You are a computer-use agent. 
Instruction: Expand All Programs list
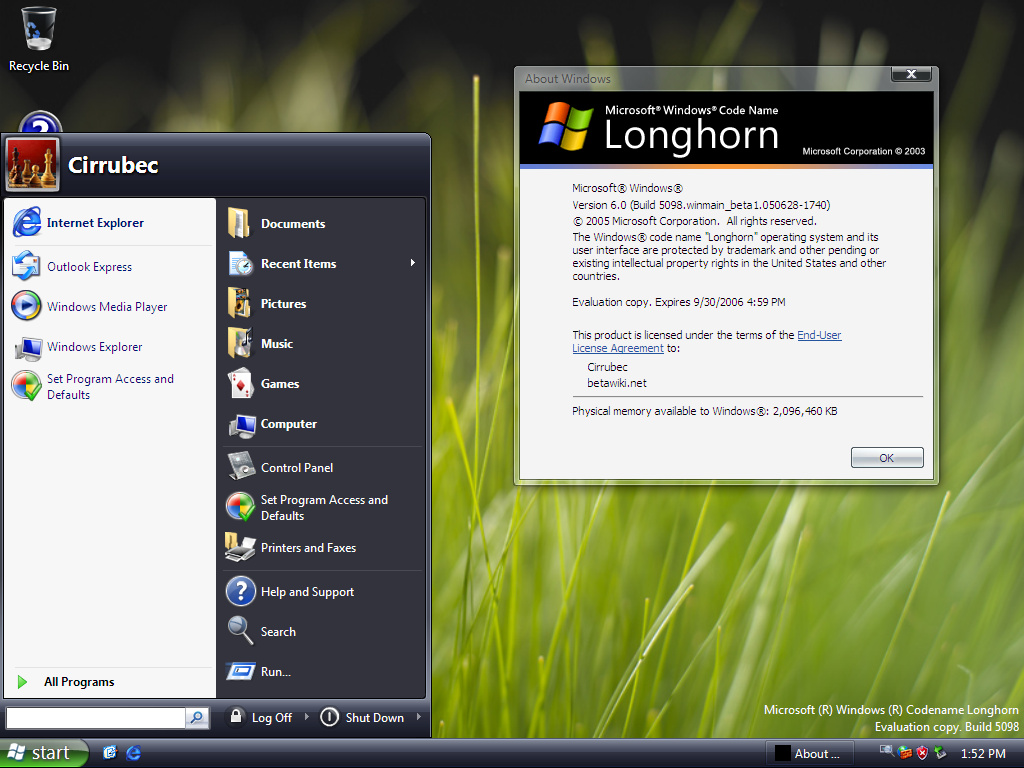click(78, 682)
